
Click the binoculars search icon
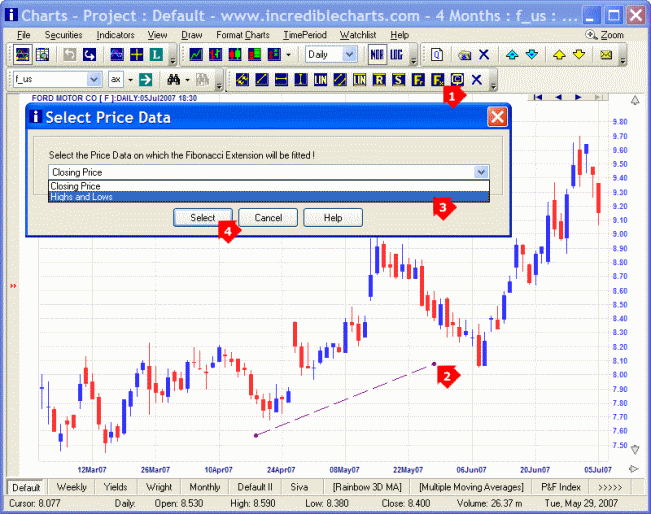[x=173, y=79]
